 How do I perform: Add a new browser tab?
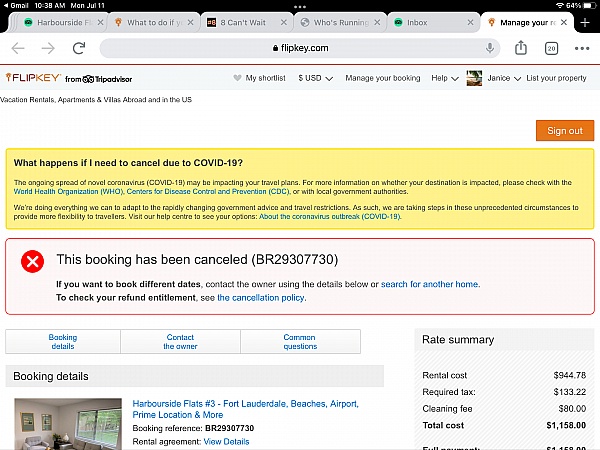pyautogui.click(x=585, y=23)
